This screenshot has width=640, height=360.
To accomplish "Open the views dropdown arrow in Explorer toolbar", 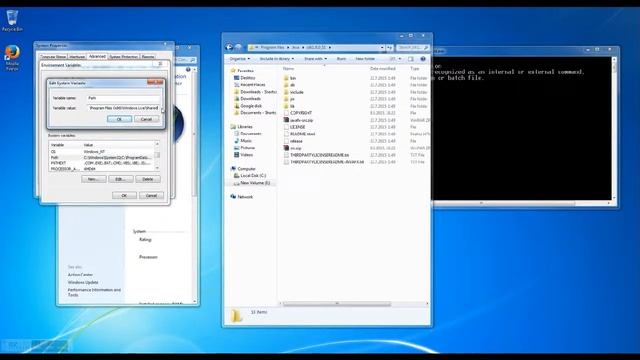I will click(x=400, y=59).
